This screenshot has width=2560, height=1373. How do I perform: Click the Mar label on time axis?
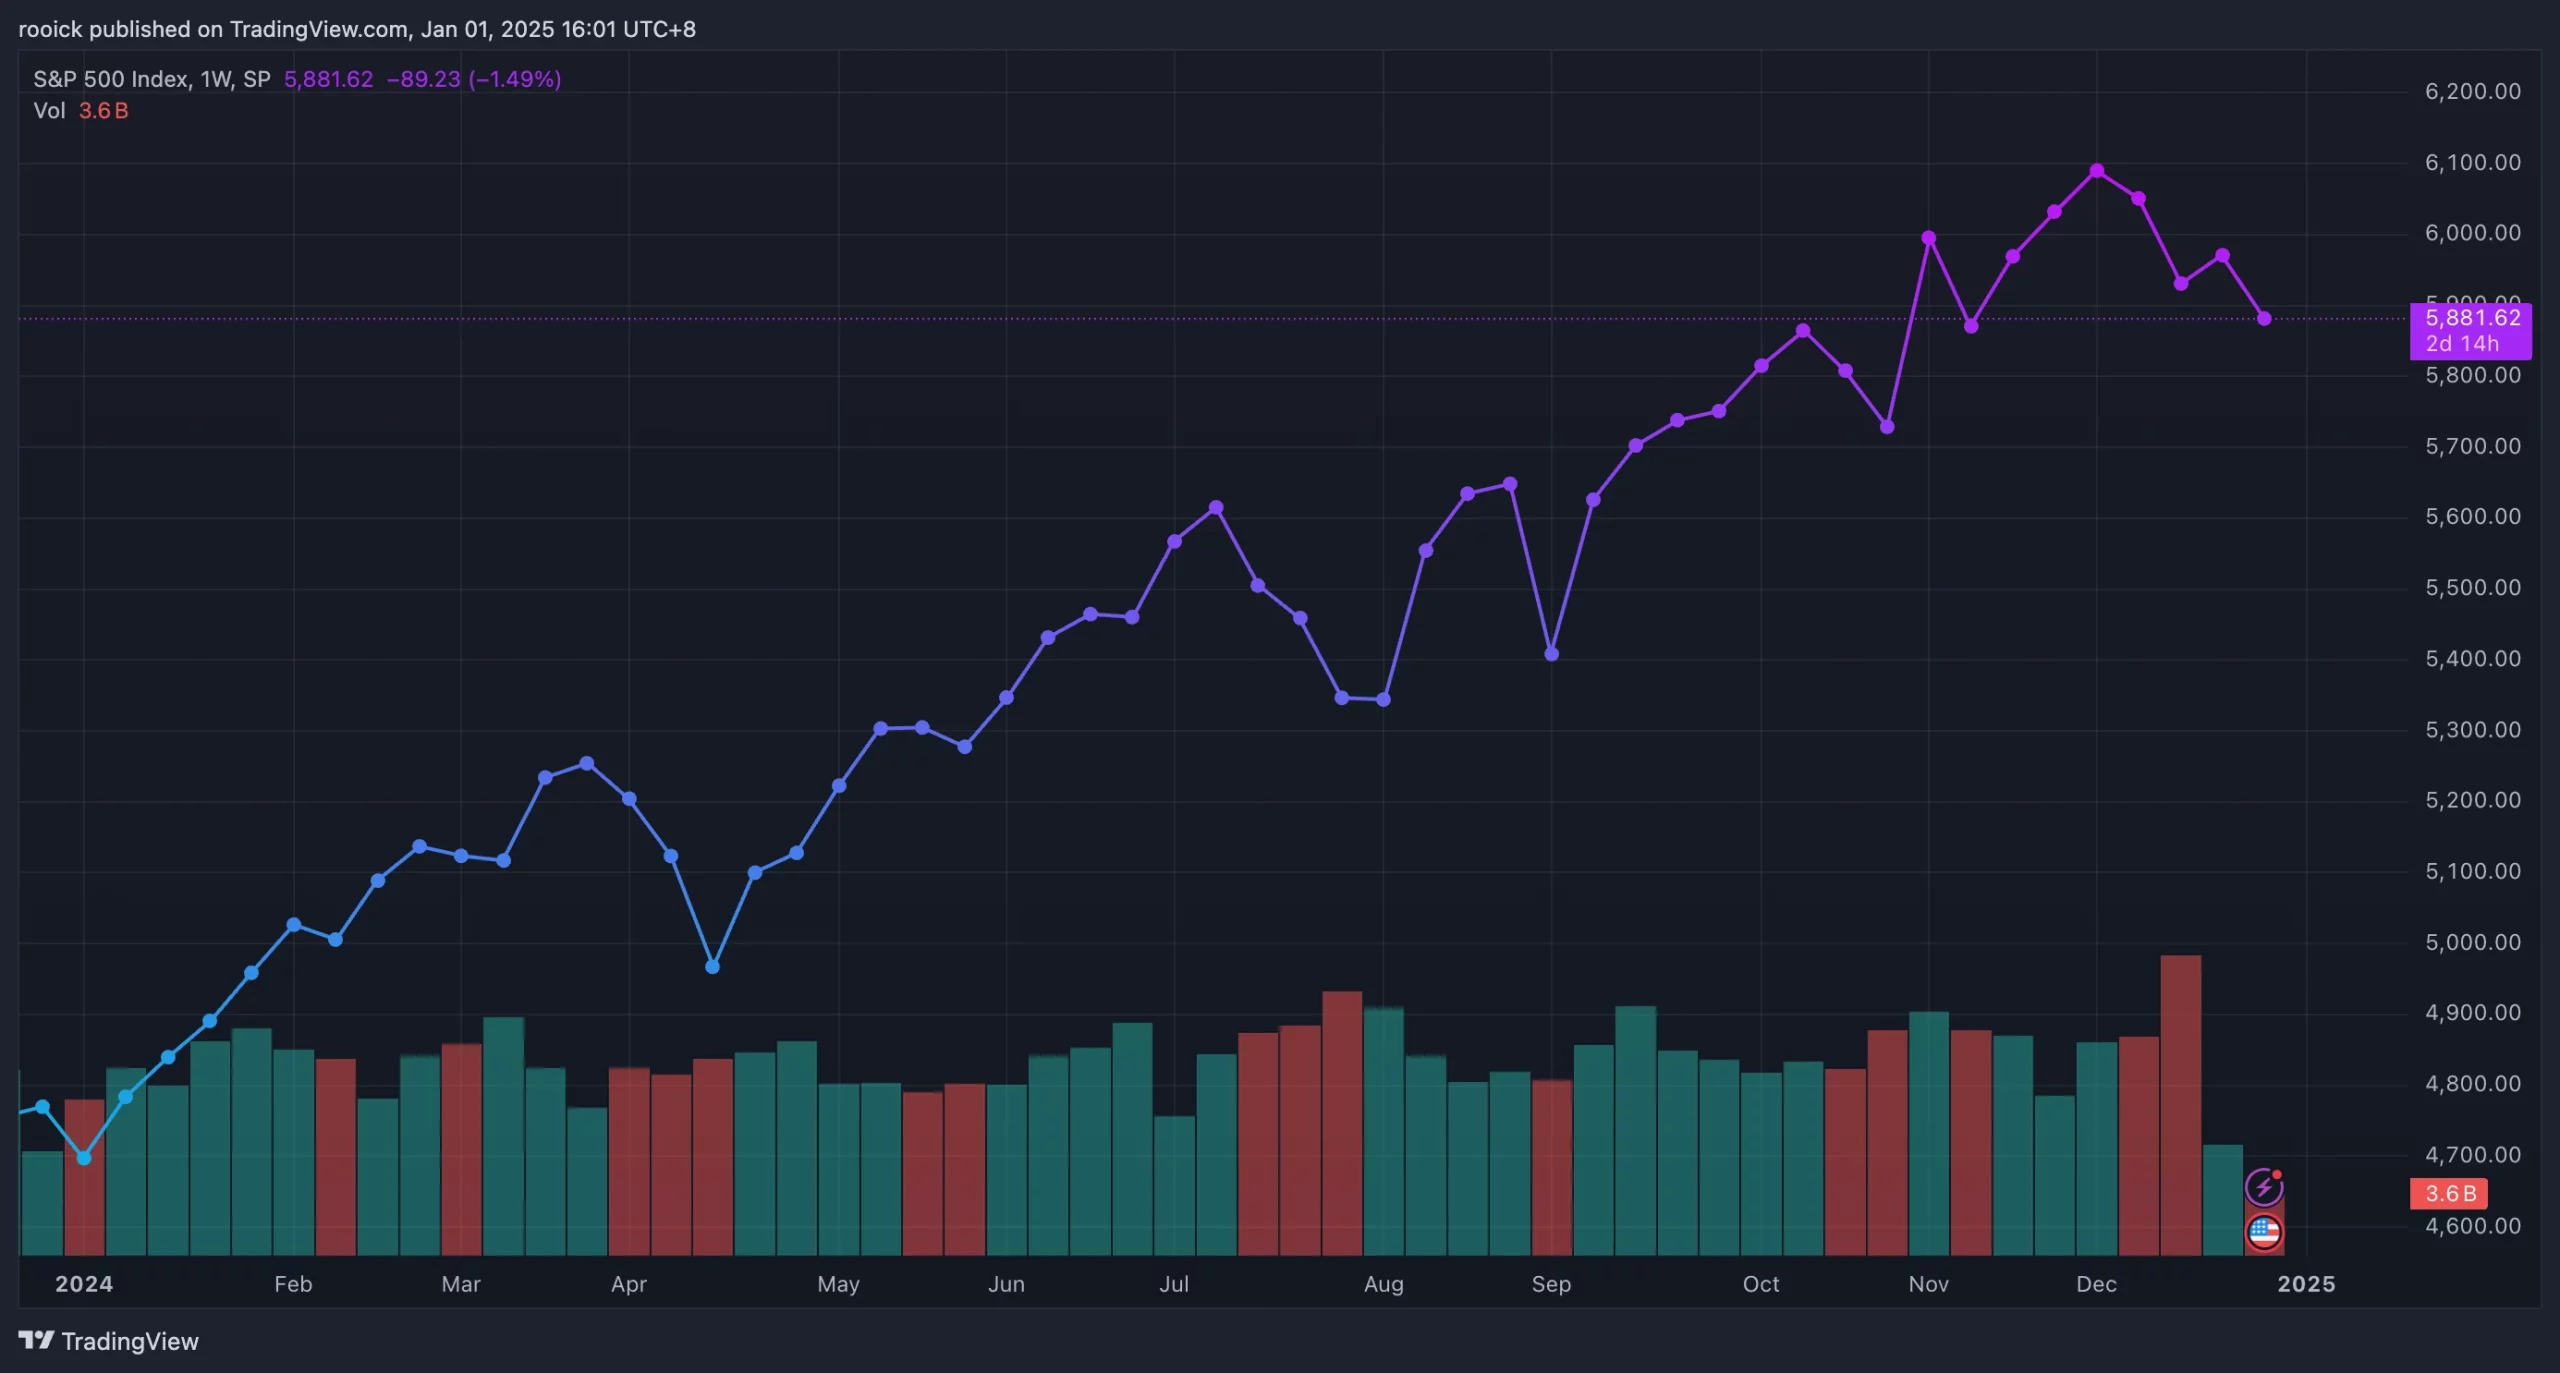pos(461,1284)
